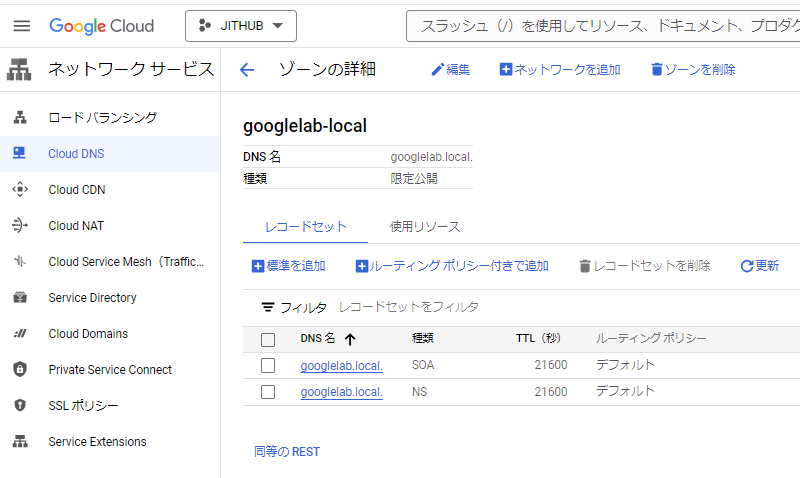Viewport: 800px width, 478px height.
Task: Click the Cloud CDN sidebar icon
Action: click(19, 190)
